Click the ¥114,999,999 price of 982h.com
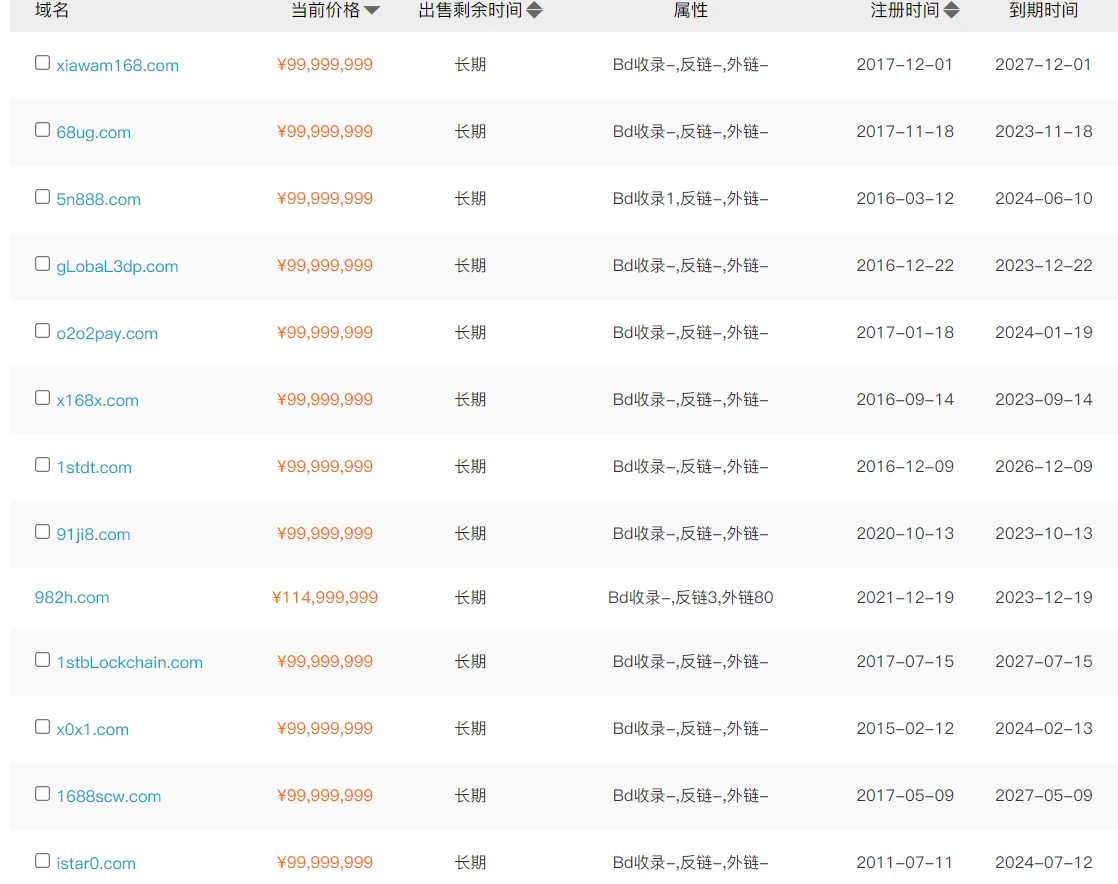1118x884 pixels. pyautogui.click(x=325, y=598)
